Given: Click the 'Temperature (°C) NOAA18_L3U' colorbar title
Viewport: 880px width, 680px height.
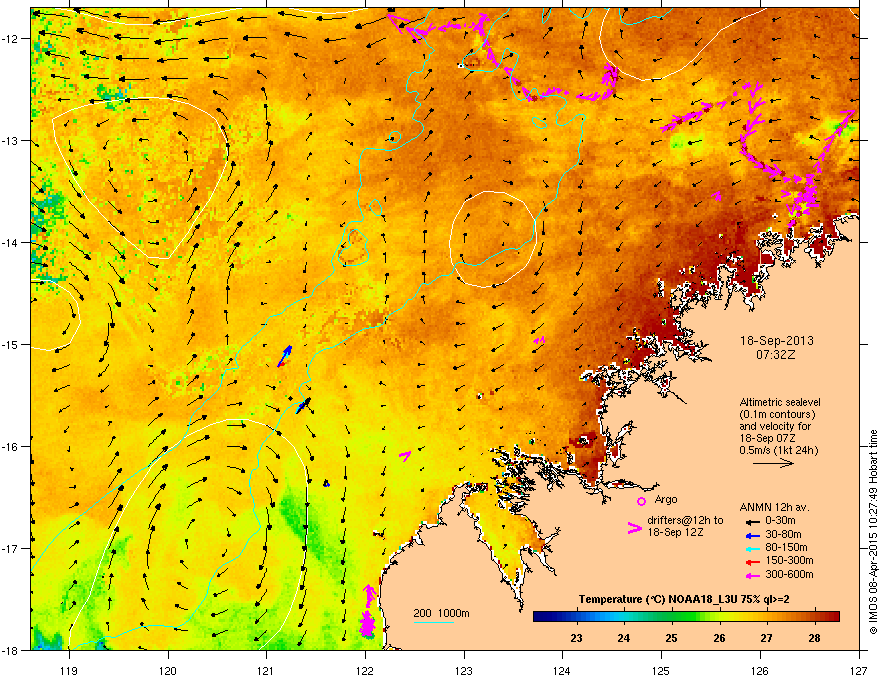Looking at the screenshot, I should 657,599.
